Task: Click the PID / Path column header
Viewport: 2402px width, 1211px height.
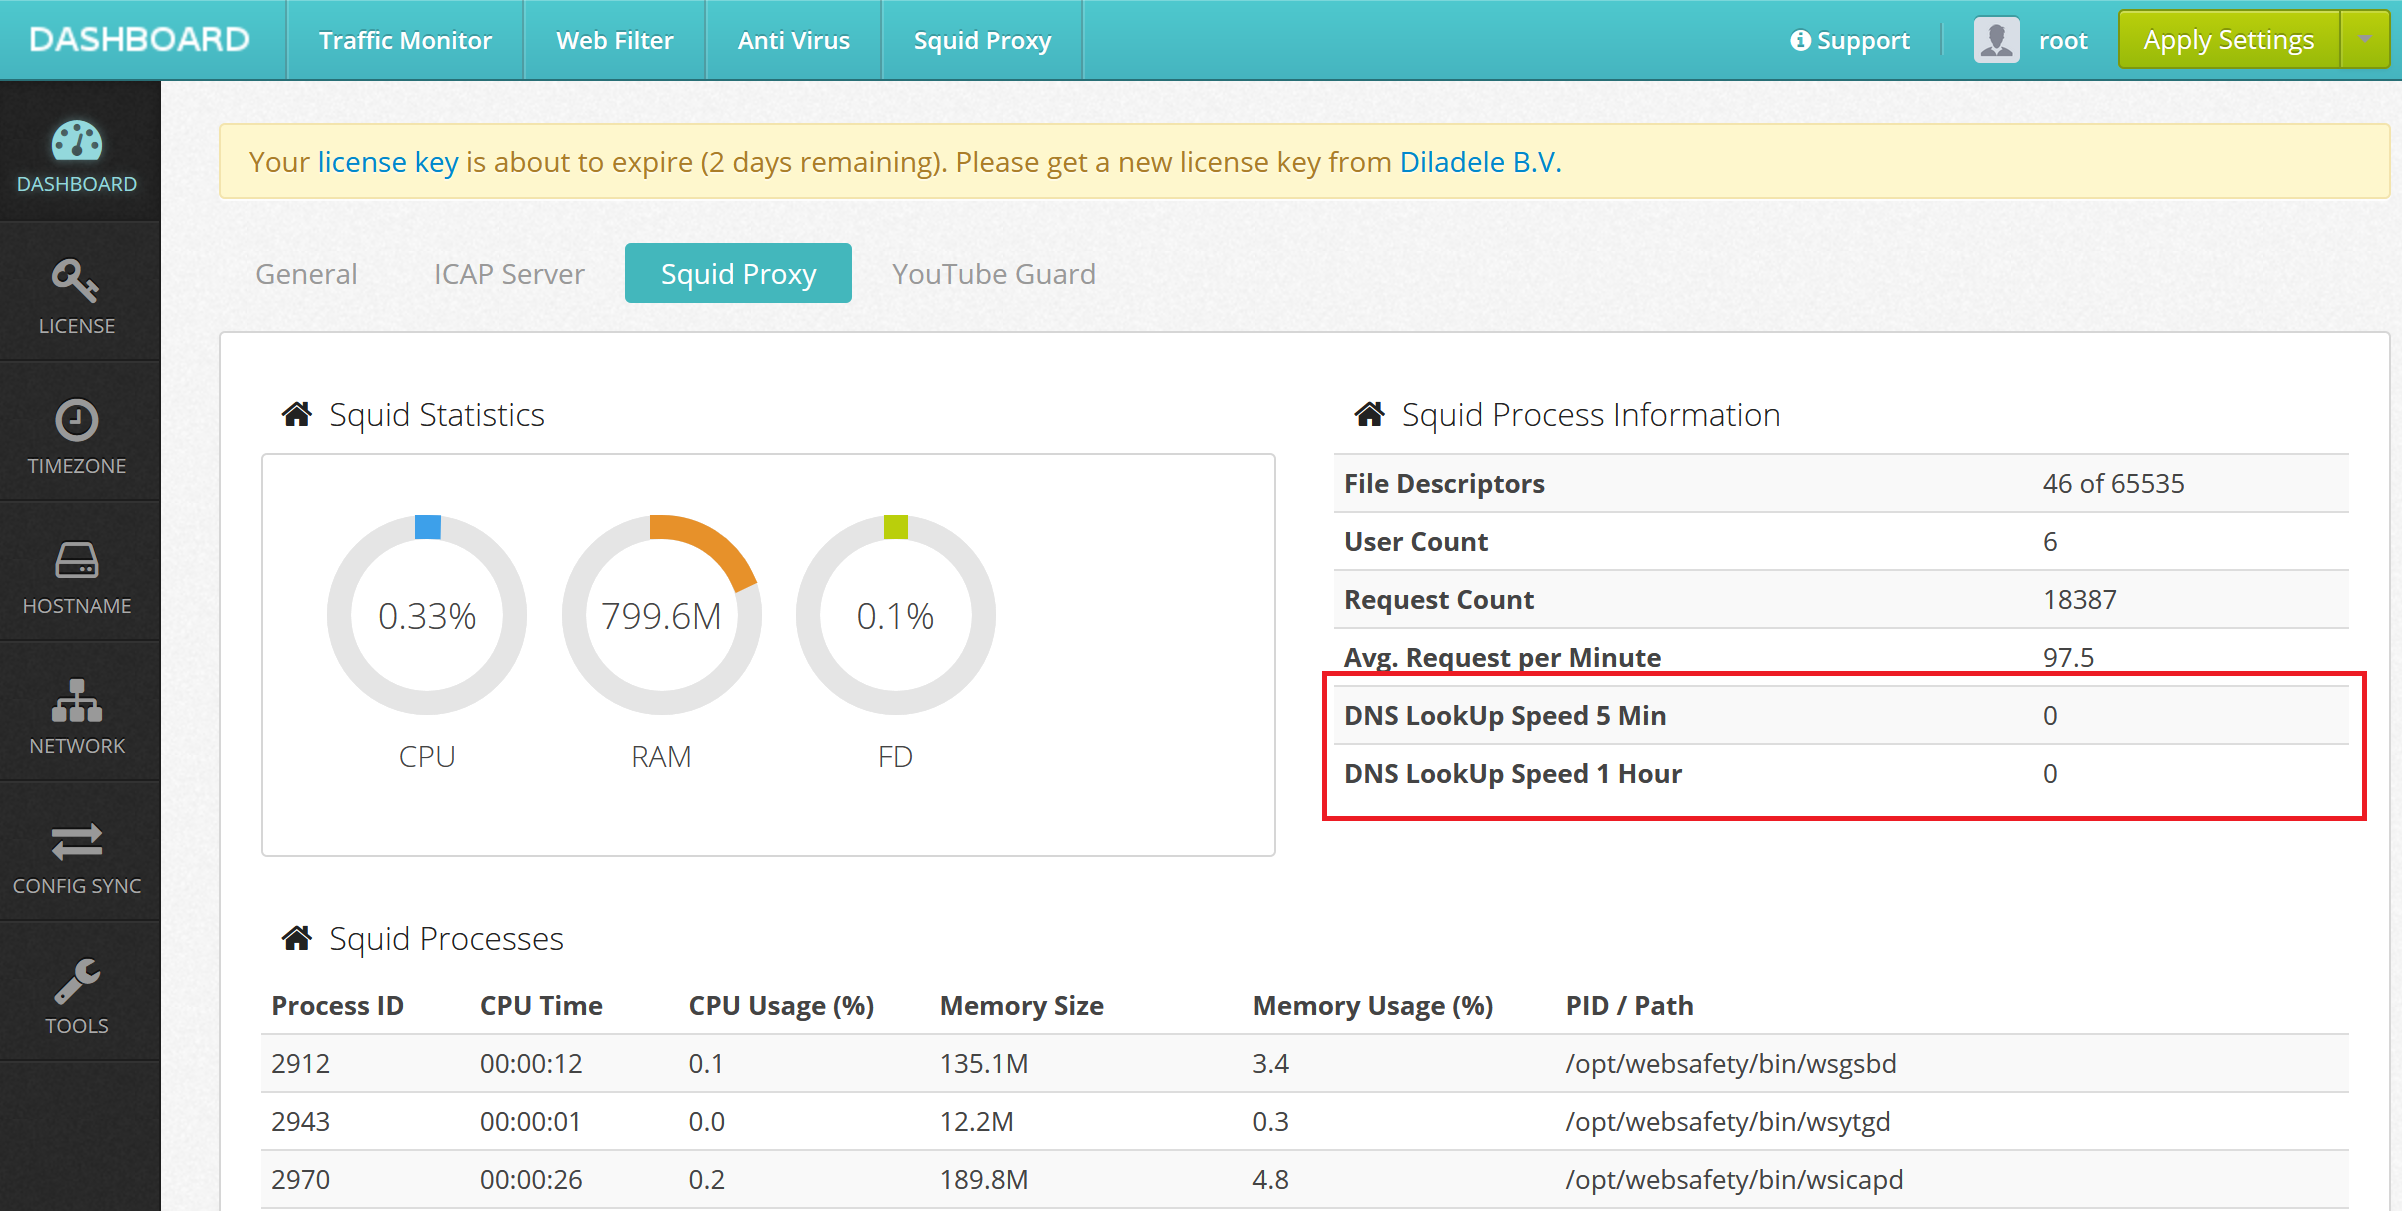Action: click(x=1629, y=1006)
